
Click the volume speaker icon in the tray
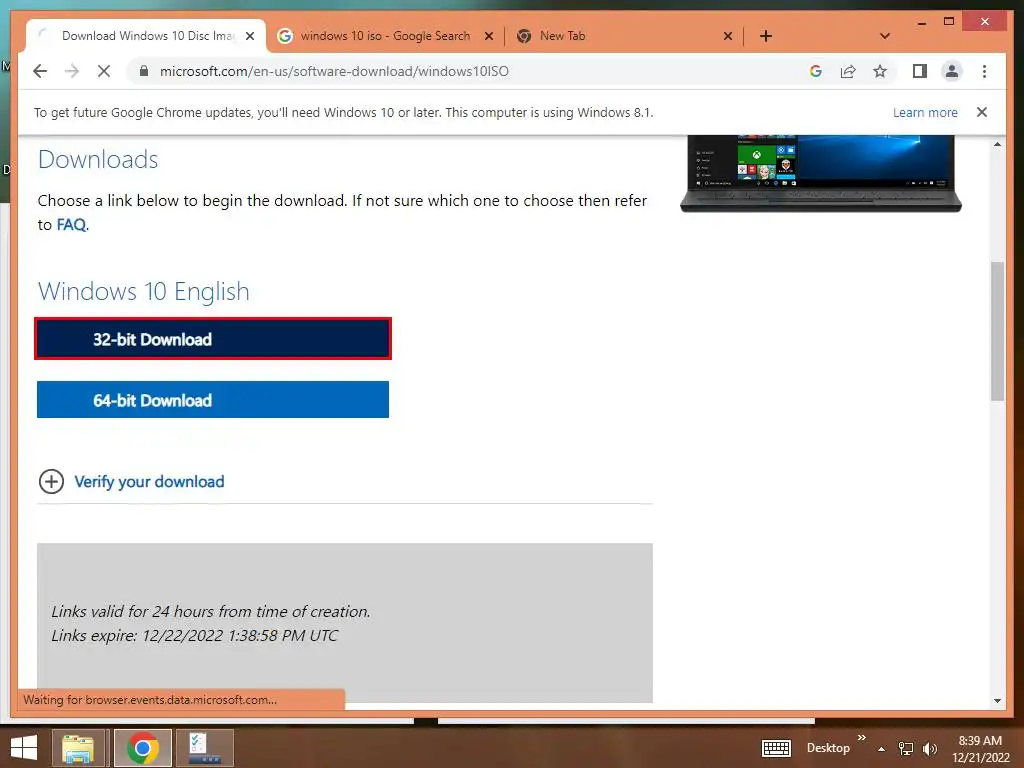[x=929, y=748]
